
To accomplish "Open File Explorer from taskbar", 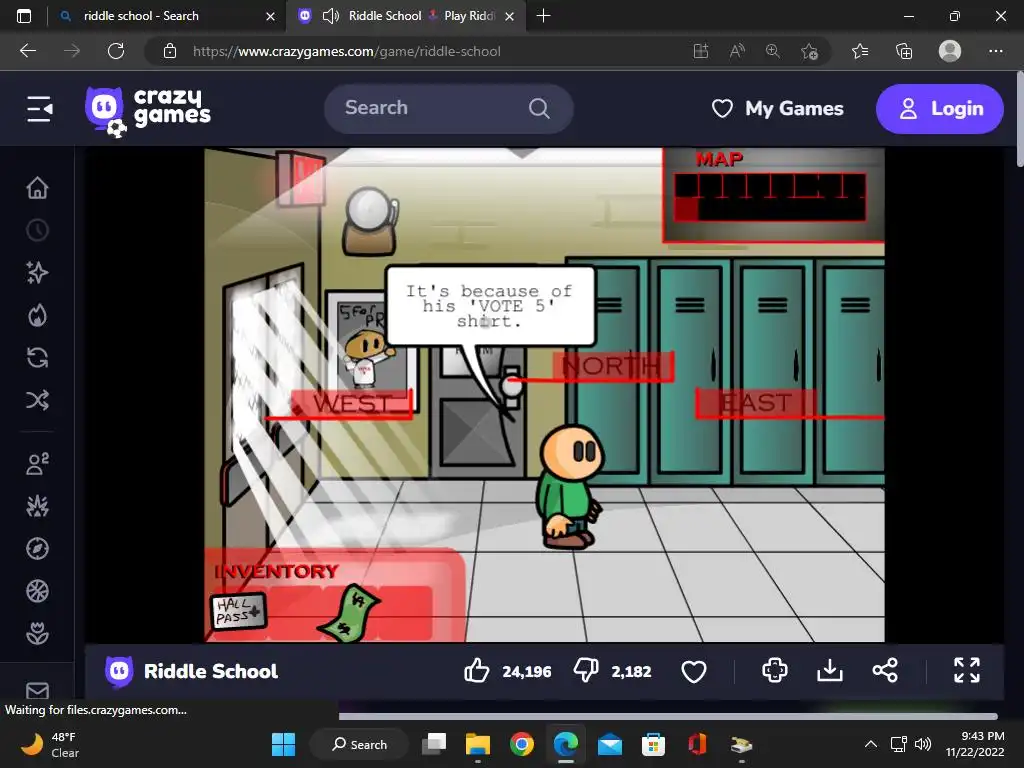I will [477, 744].
